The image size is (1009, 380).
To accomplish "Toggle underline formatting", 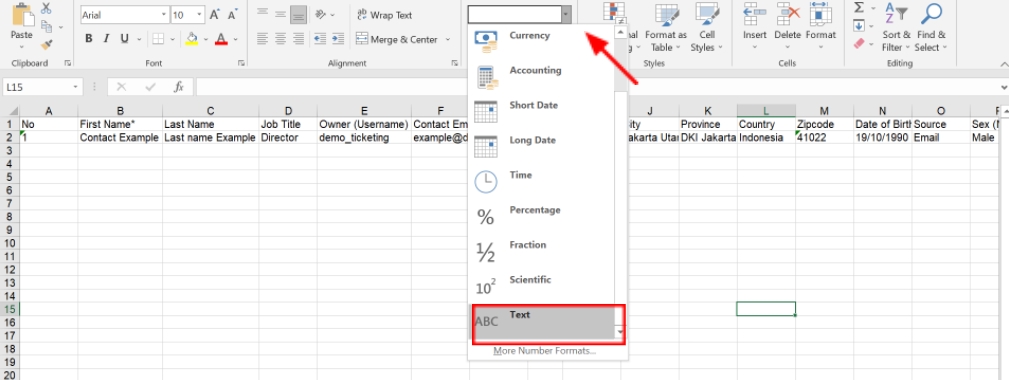I will pyautogui.click(x=124, y=39).
